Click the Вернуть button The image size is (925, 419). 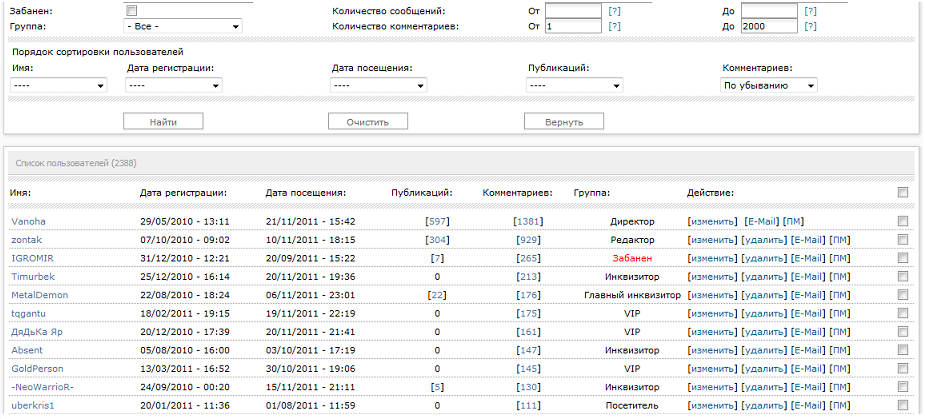coord(564,121)
